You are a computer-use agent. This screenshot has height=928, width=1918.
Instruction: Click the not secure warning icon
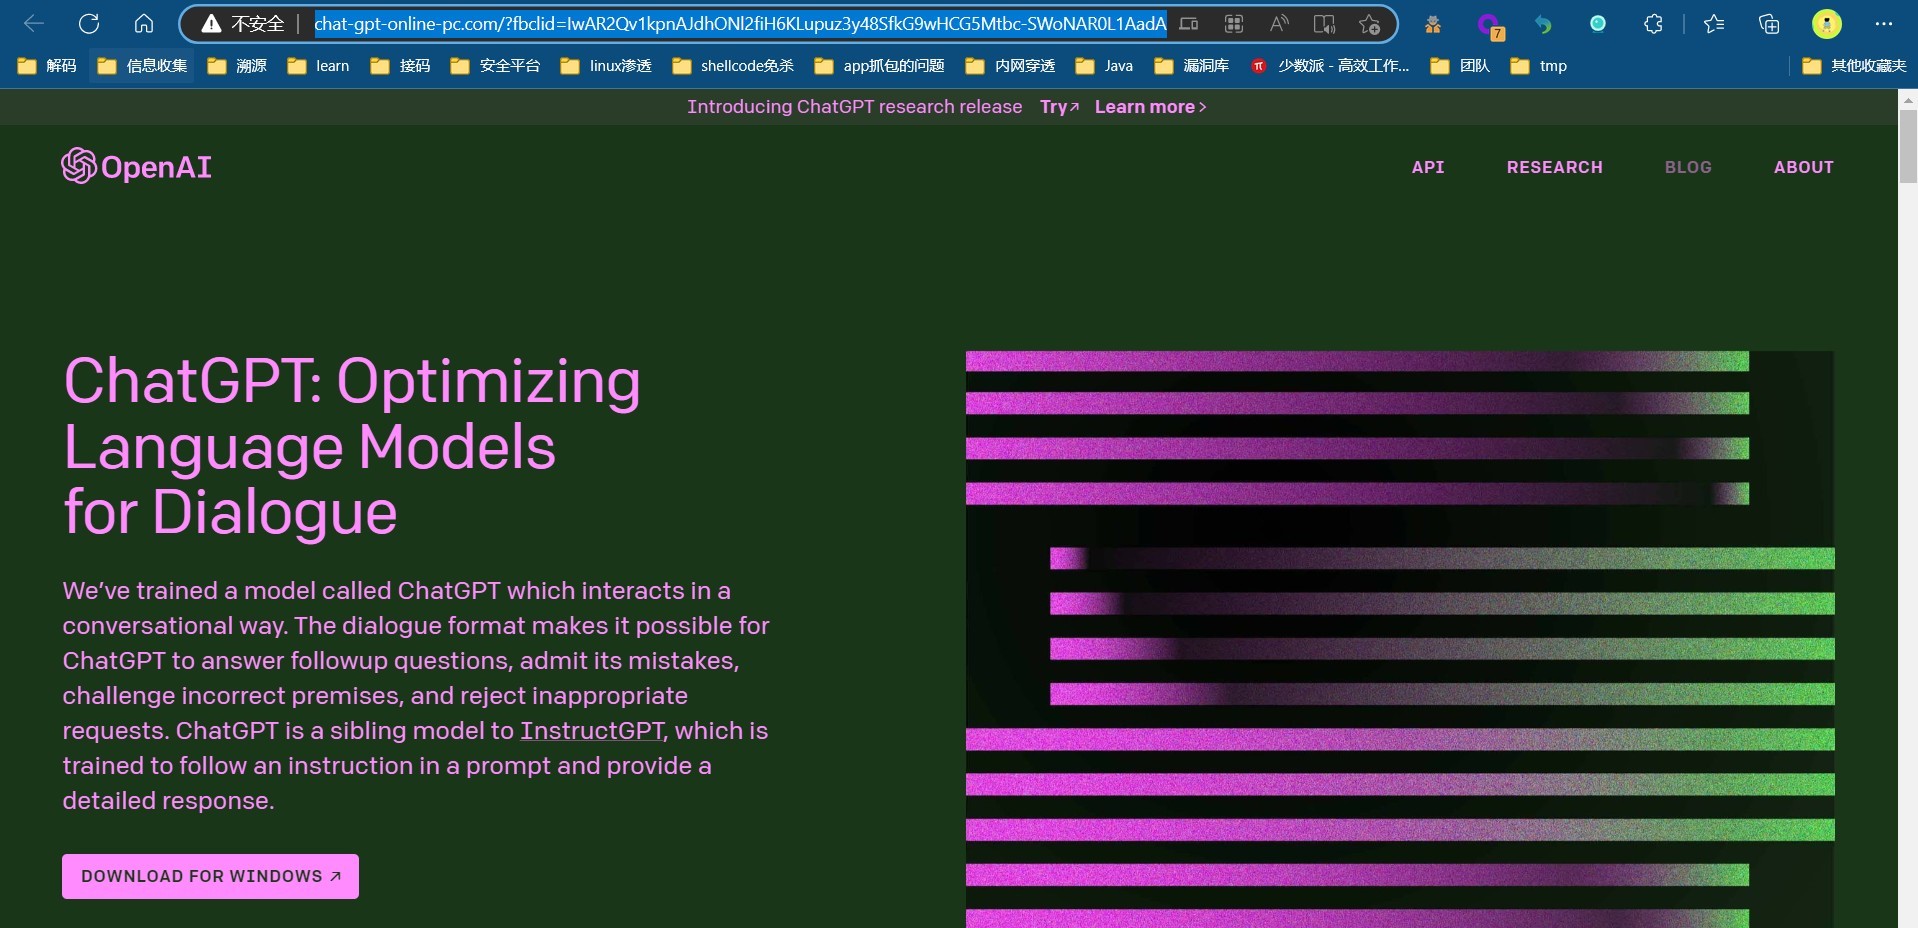211,24
